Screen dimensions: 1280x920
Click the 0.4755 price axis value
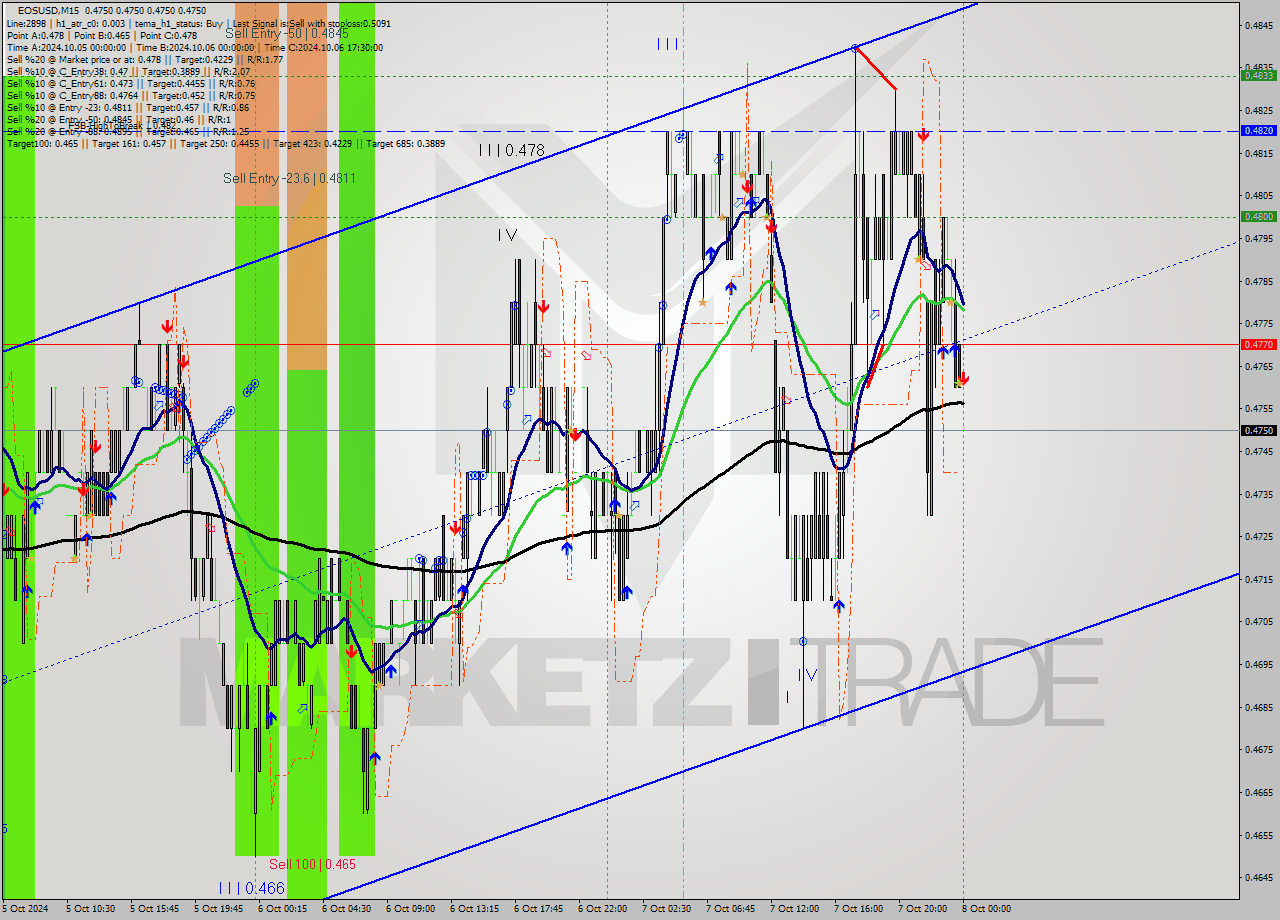tap(1258, 408)
